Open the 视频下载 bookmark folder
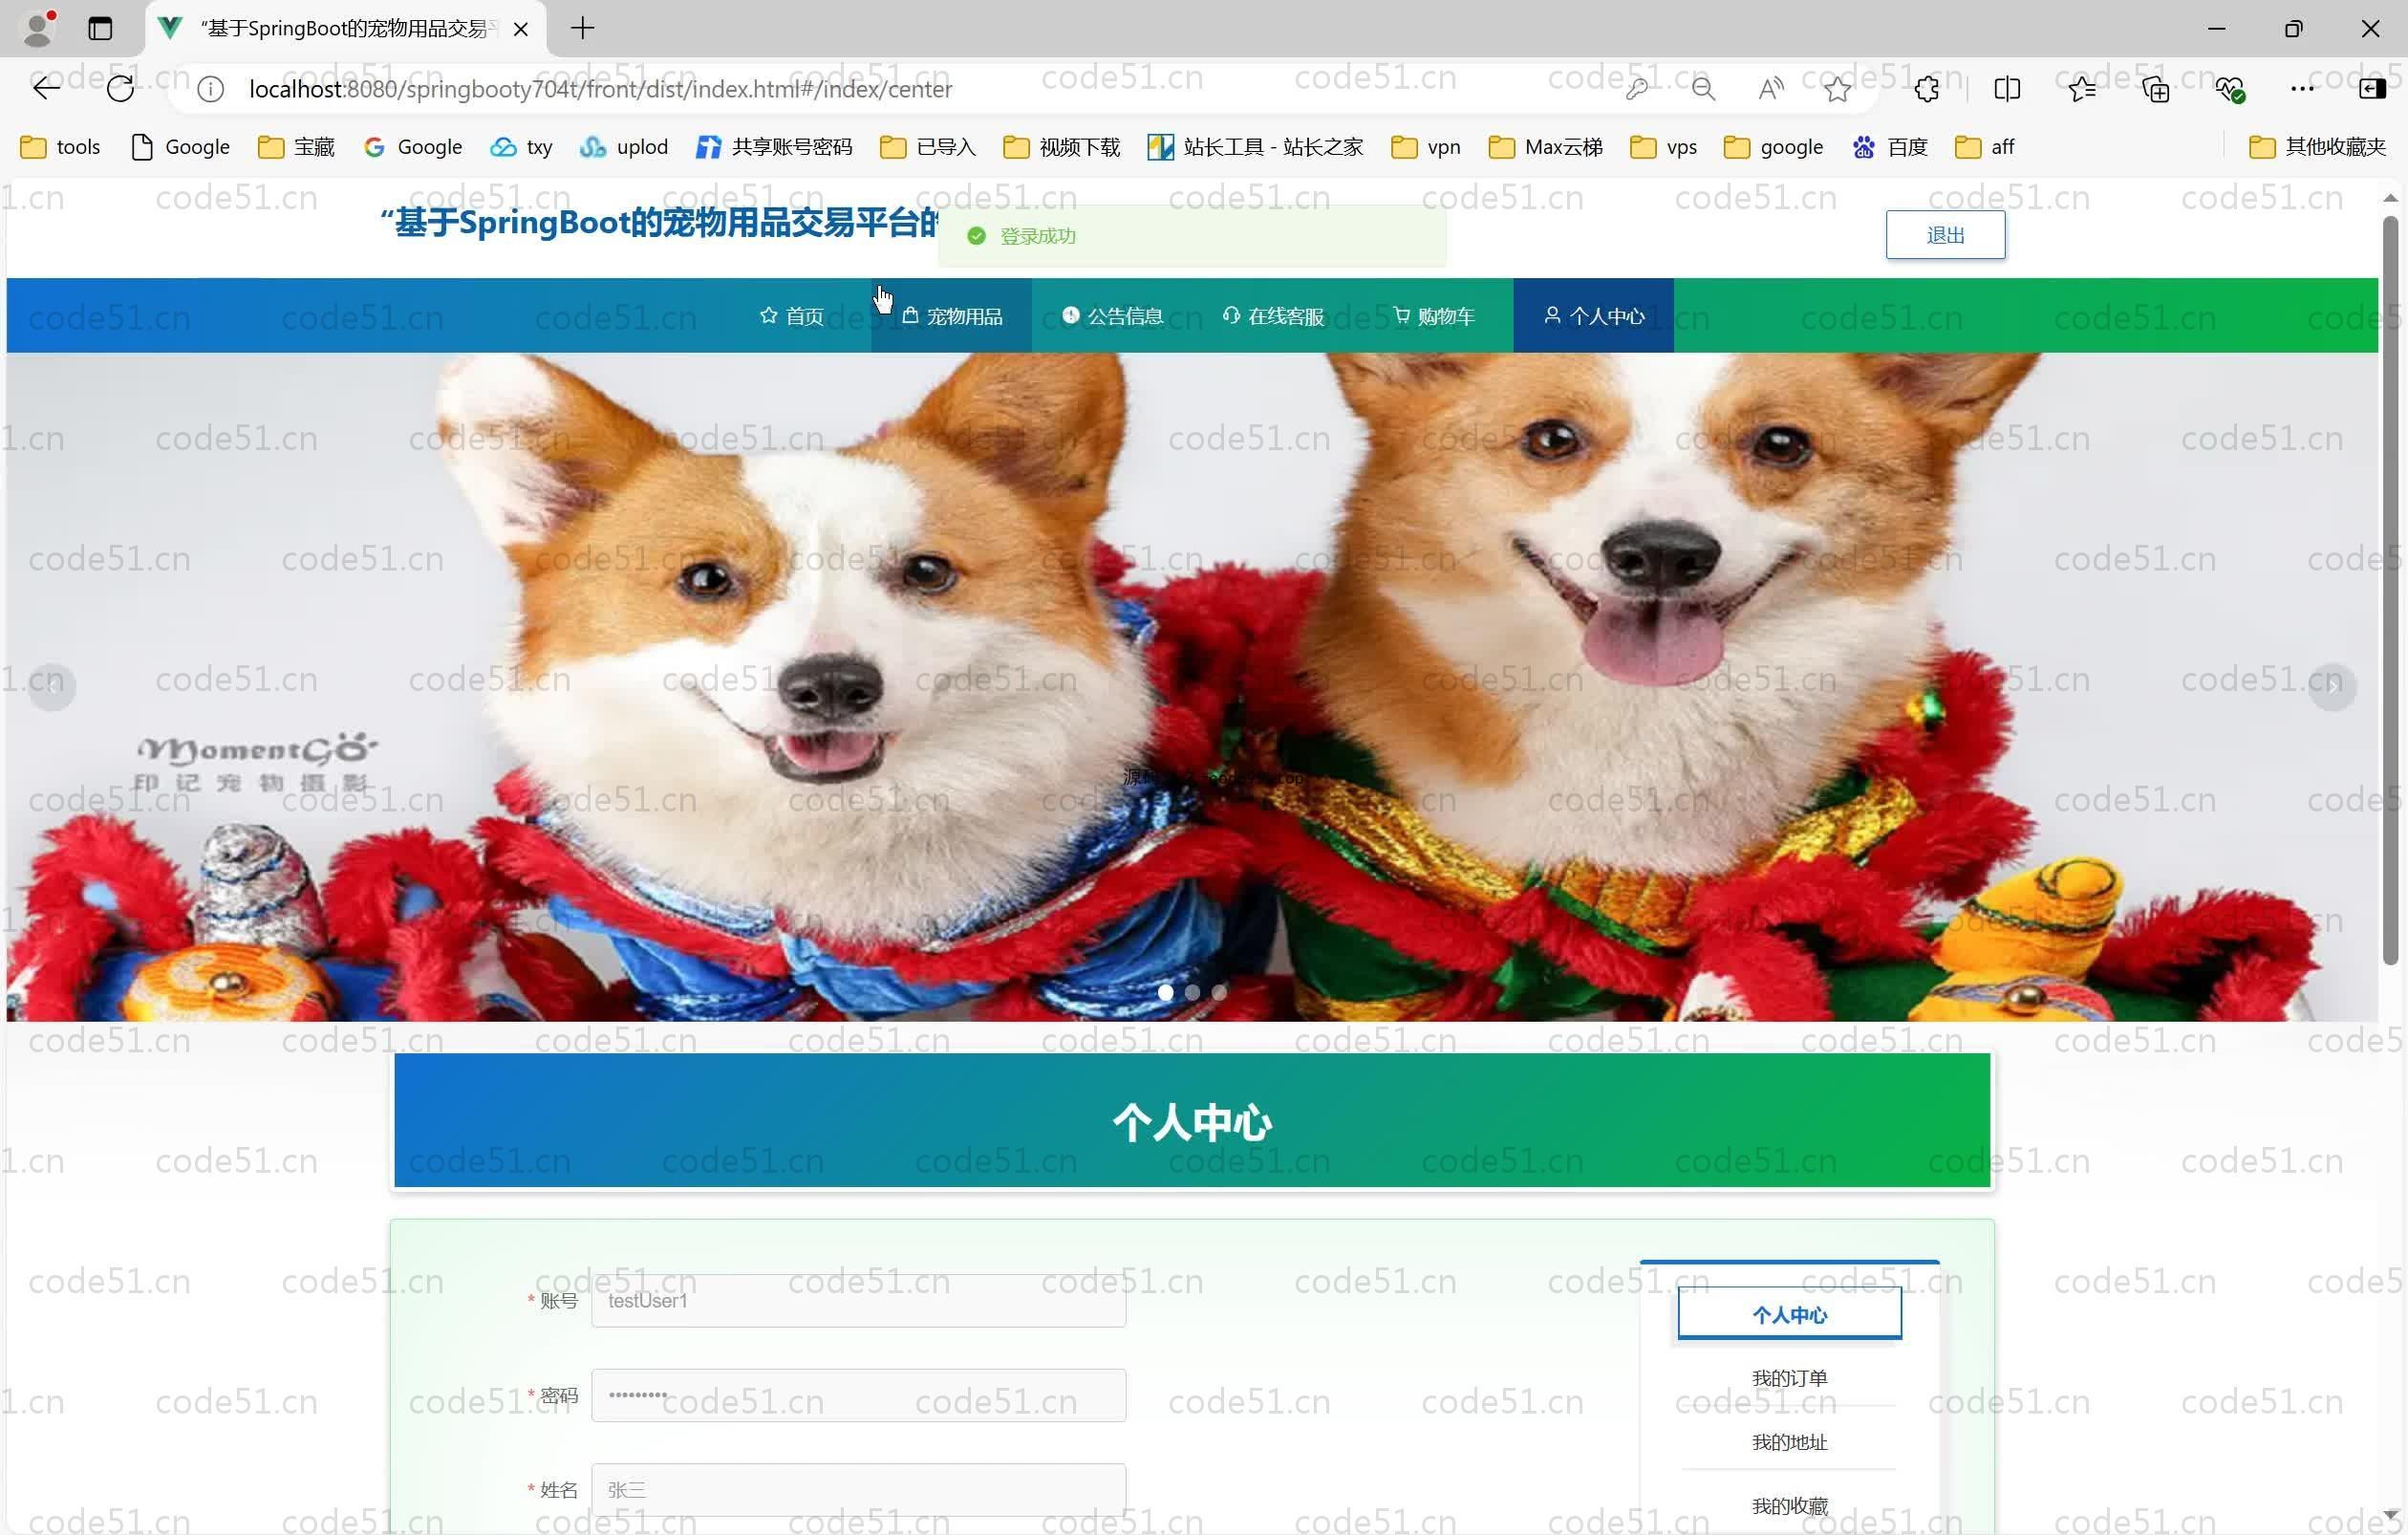2408x1535 pixels. (x=1060, y=147)
